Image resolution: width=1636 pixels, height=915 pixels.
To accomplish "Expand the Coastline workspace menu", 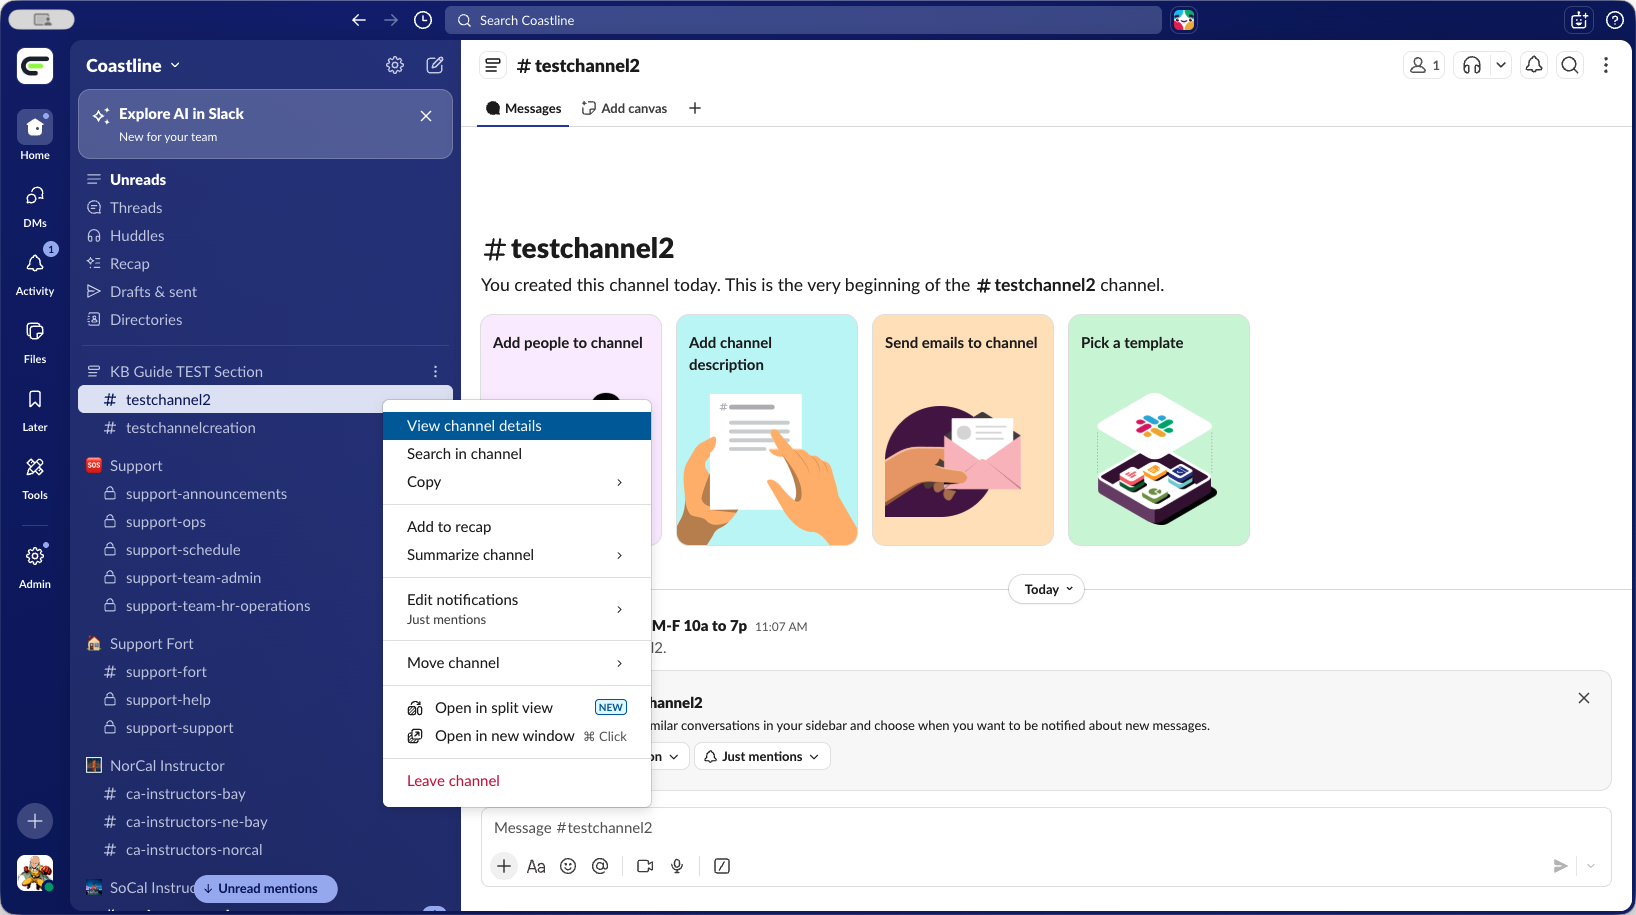I will pos(133,65).
